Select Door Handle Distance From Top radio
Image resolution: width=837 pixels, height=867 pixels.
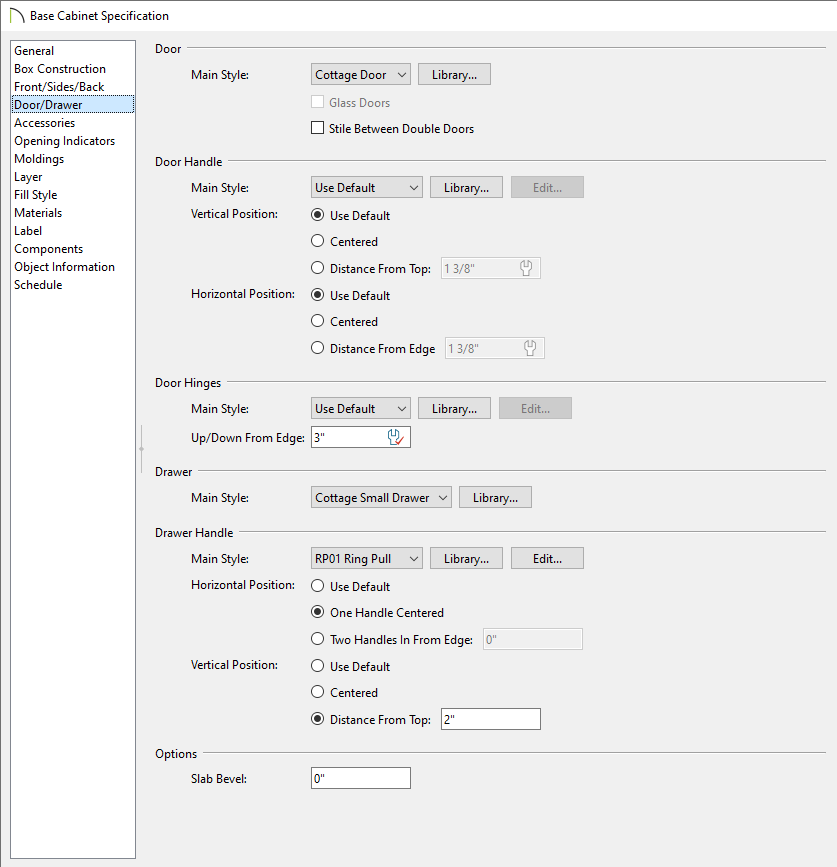tap(317, 268)
